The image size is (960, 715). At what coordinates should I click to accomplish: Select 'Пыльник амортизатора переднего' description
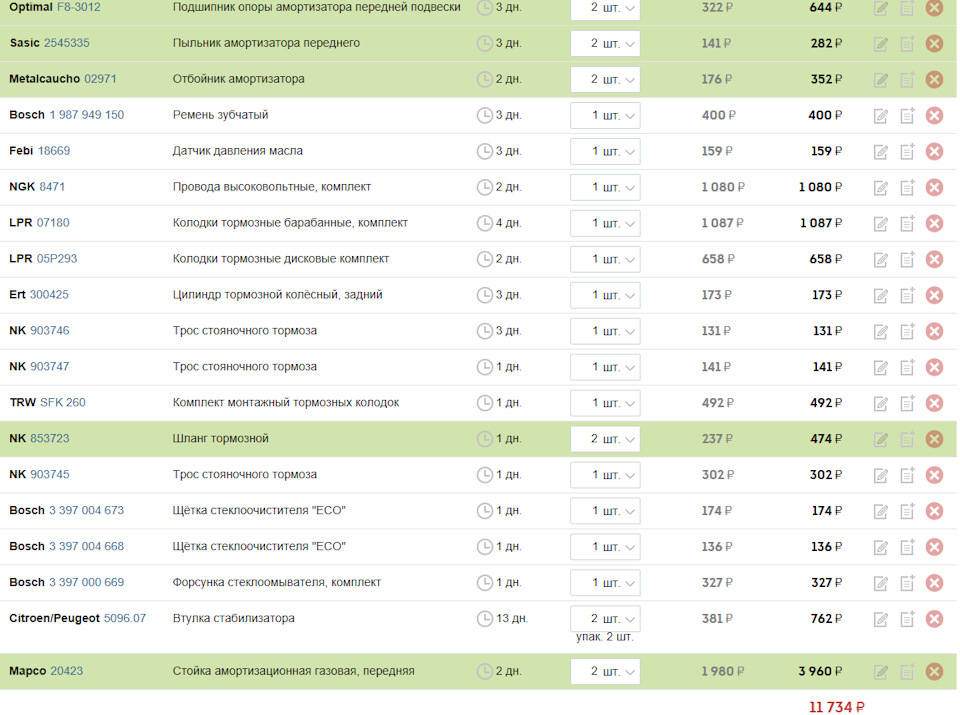pyautogui.click(x=266, y=43)
